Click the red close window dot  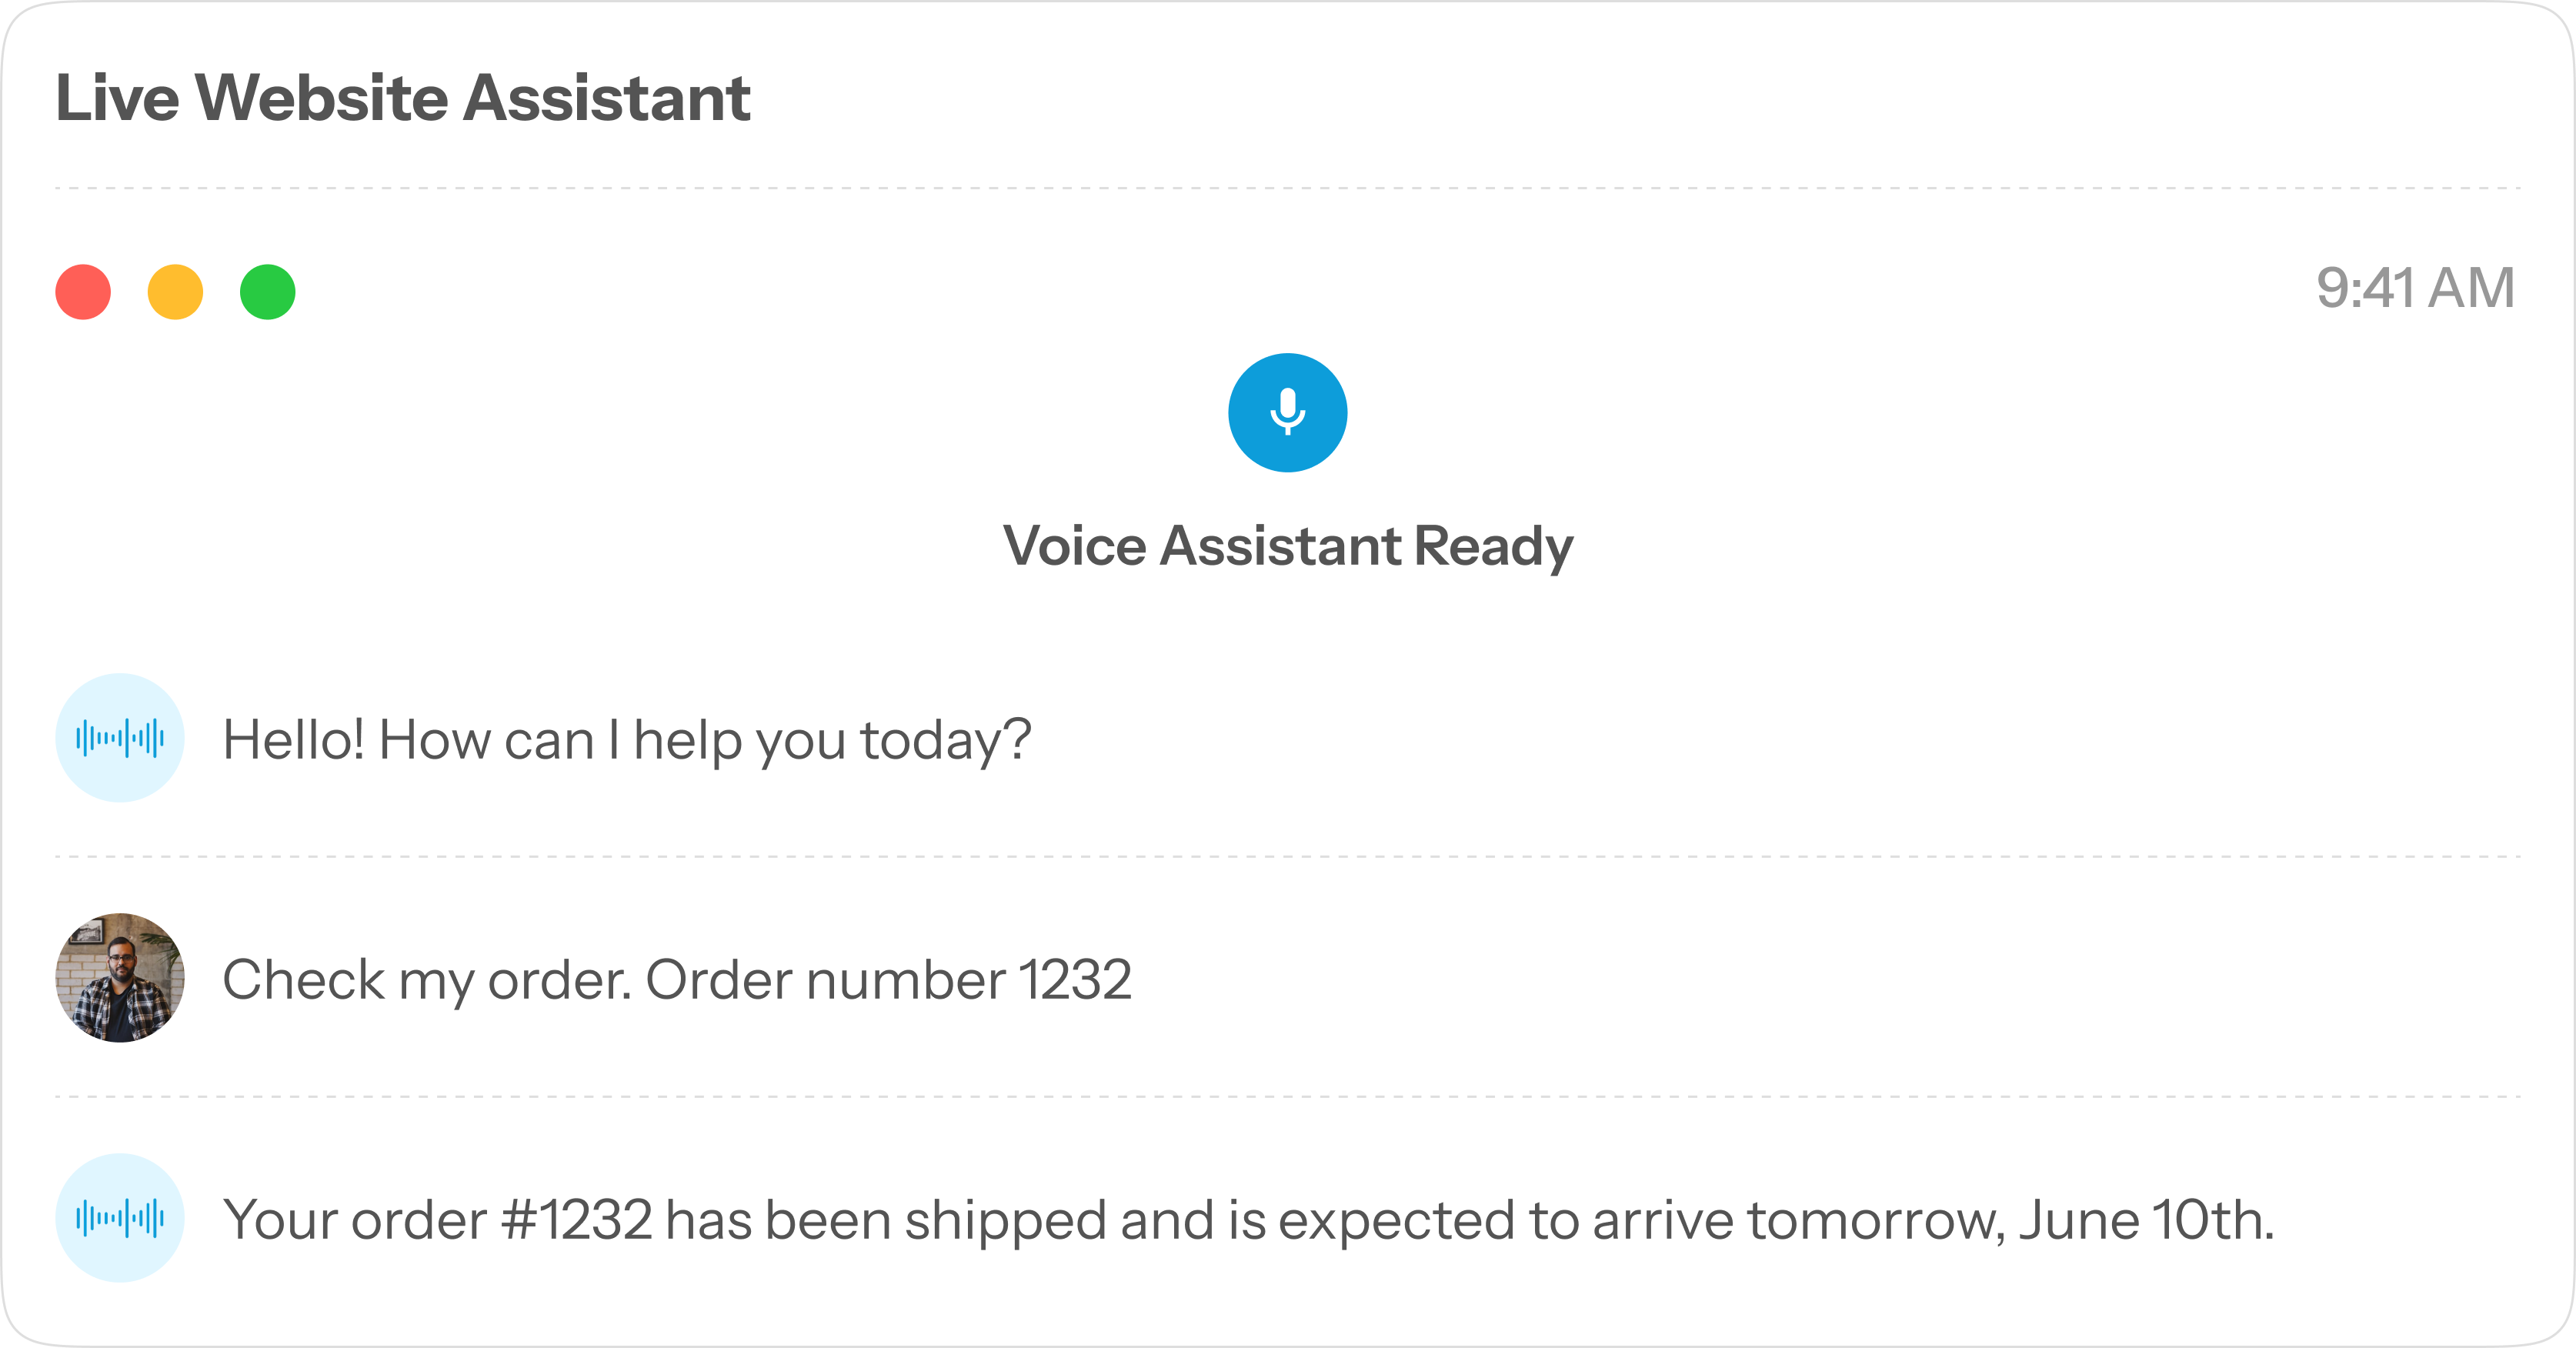tap(83, 292)
